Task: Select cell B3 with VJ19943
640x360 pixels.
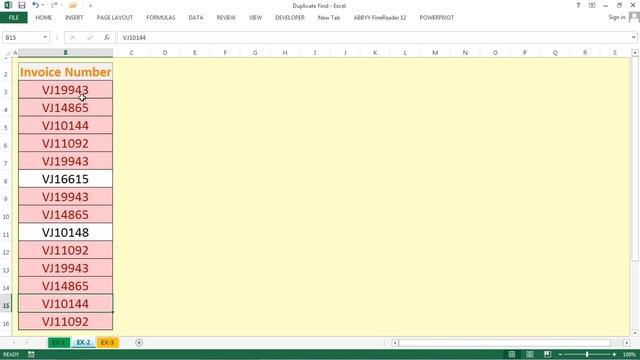Action: pyautogui.click(x=65, y=90)
